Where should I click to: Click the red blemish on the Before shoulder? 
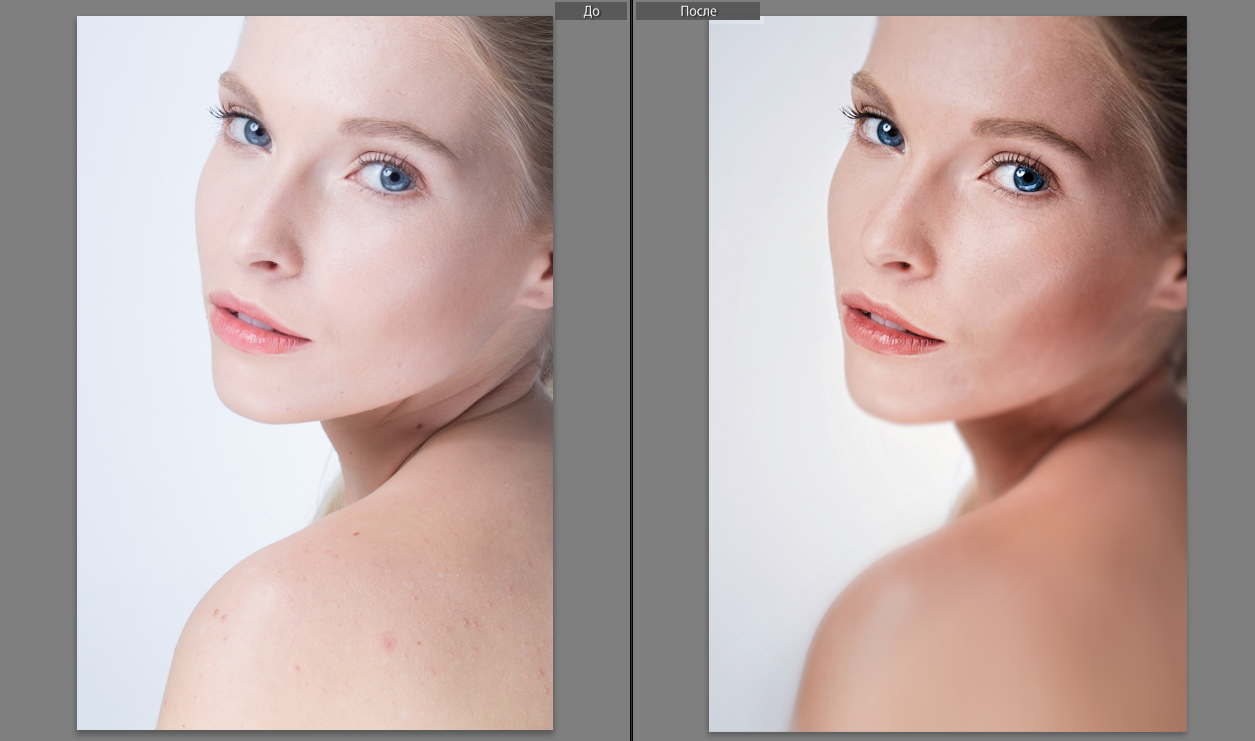point(387,640)
